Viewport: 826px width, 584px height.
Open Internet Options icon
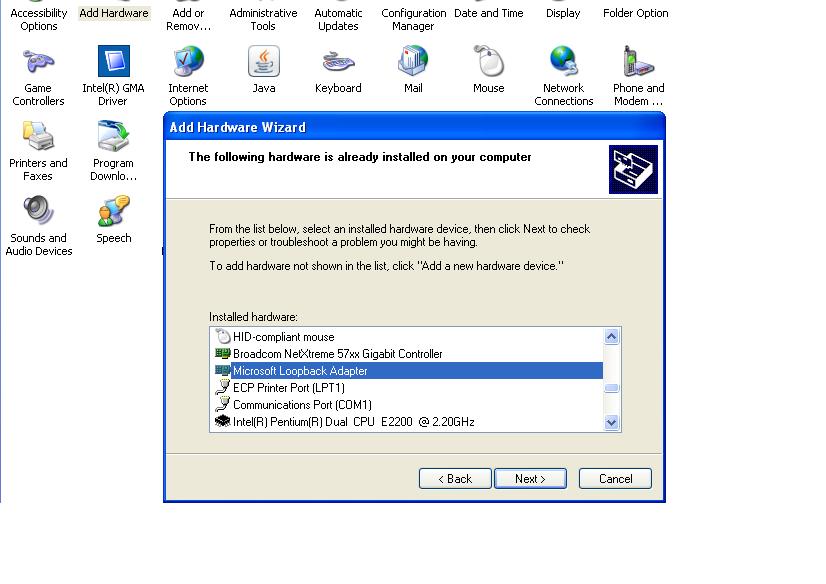click(188, 61)
